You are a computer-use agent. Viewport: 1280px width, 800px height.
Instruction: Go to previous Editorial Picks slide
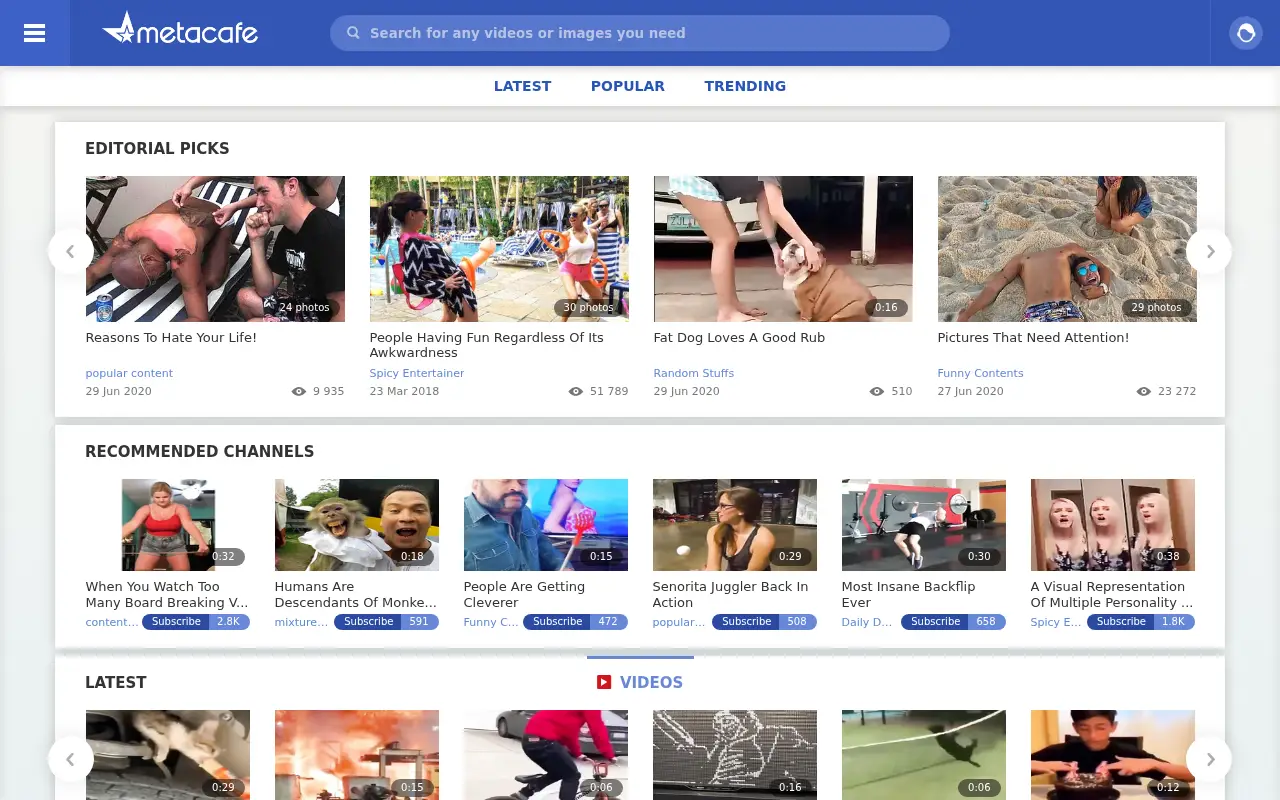(70, 251)
